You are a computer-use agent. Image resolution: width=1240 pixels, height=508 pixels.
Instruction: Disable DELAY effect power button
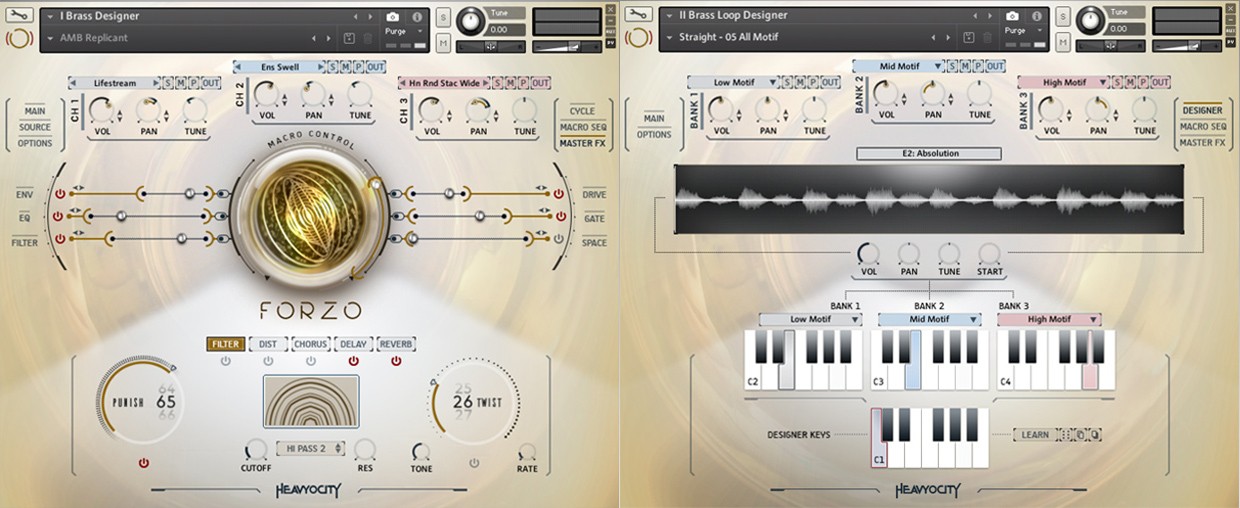(x=353, y=361)
